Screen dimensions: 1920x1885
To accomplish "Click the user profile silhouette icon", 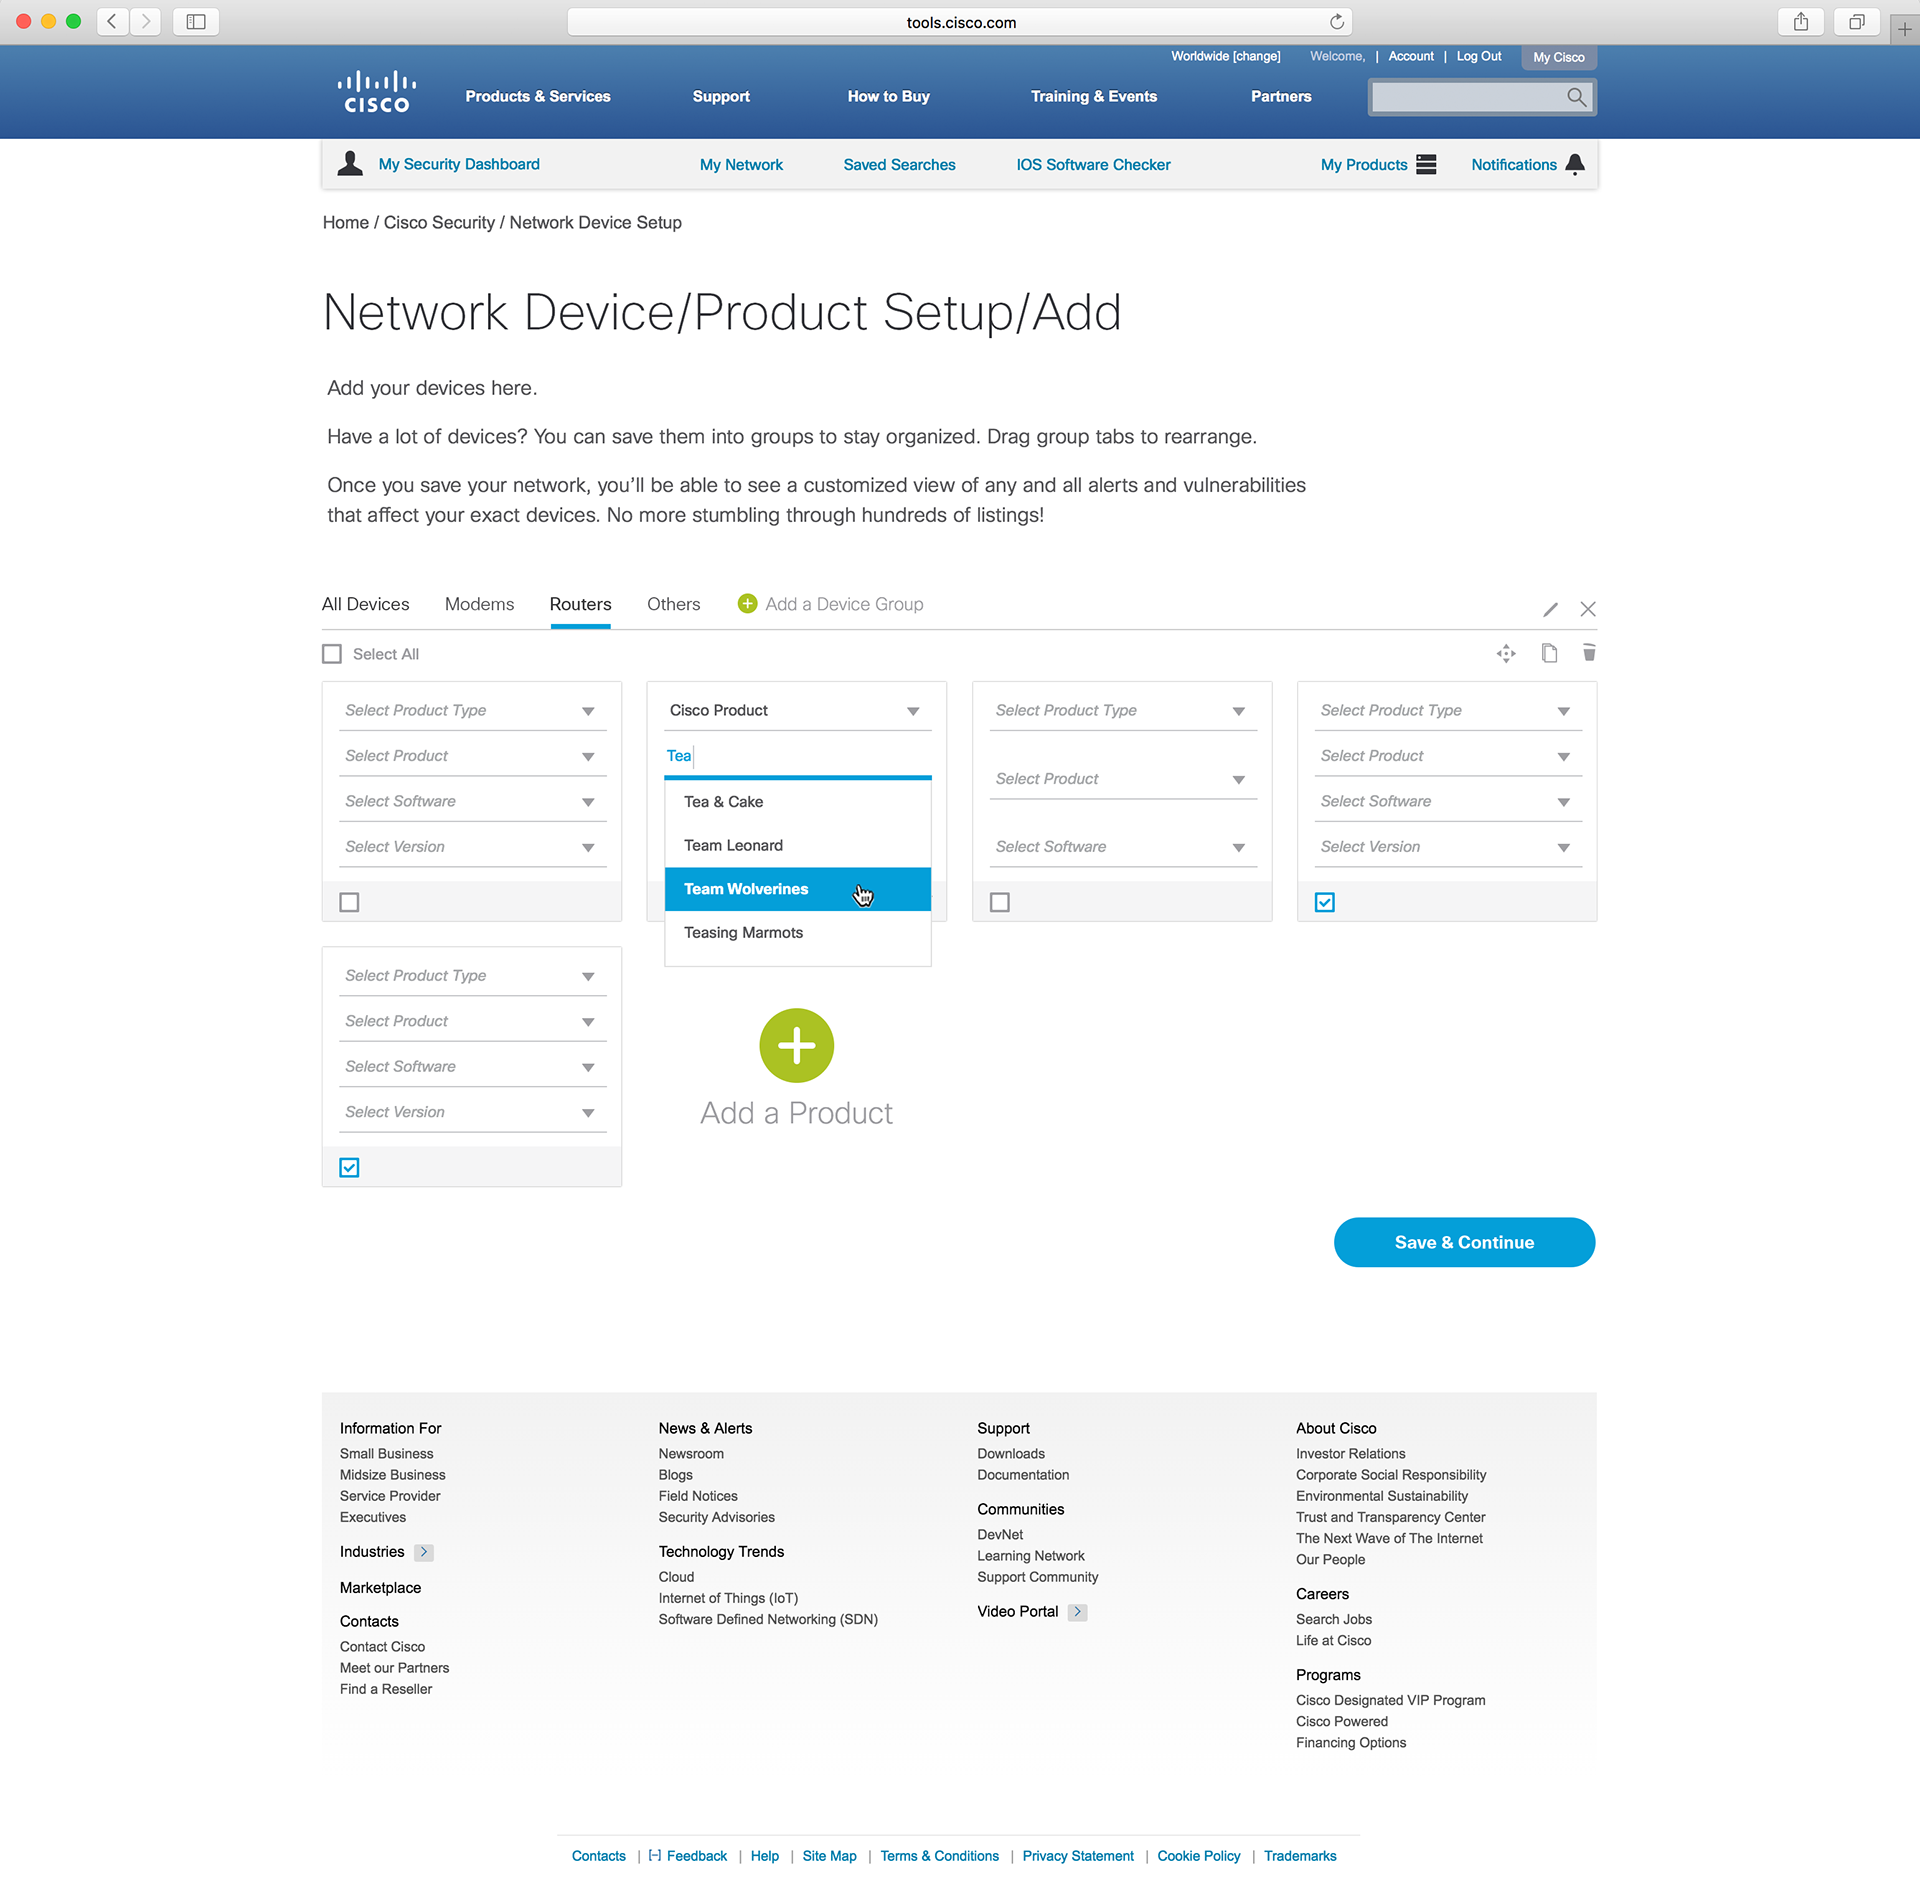I will 350,163.
